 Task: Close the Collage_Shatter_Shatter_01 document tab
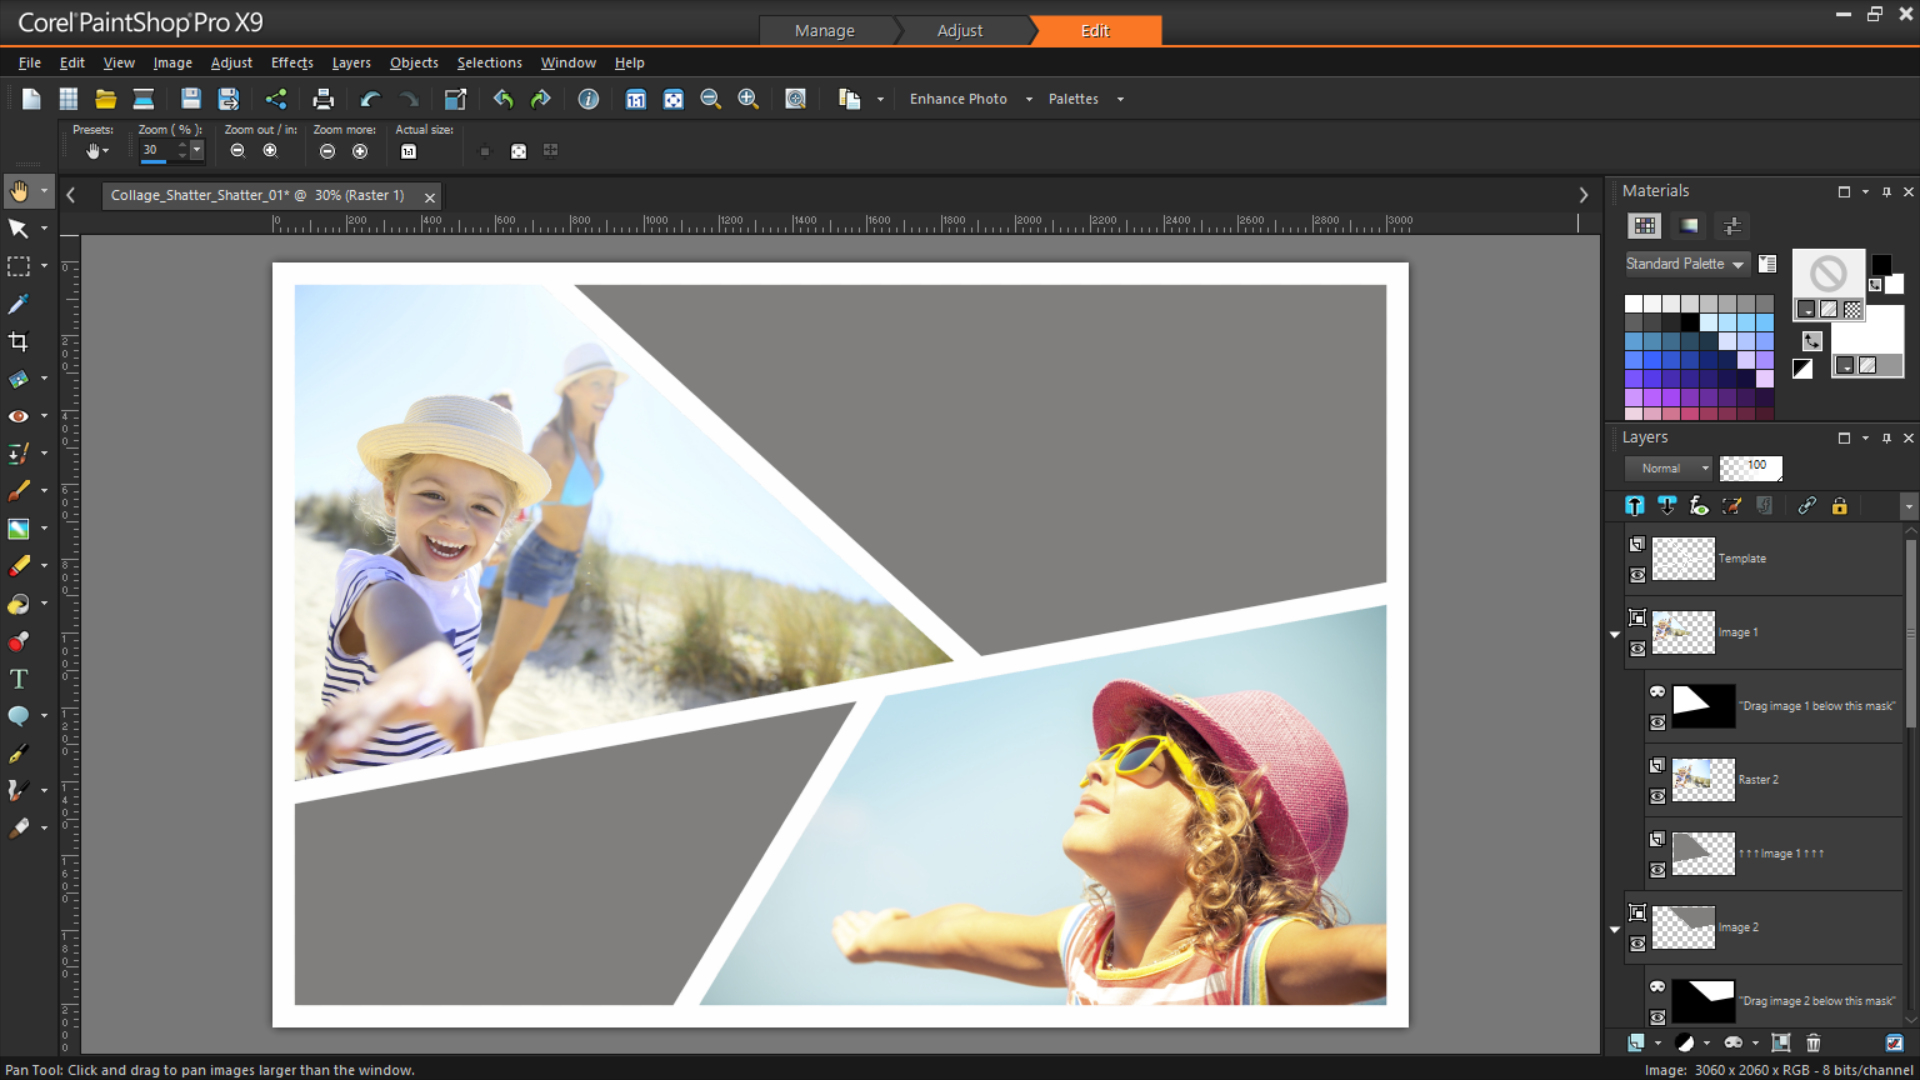pyautogui.click(x=430, y=197)
